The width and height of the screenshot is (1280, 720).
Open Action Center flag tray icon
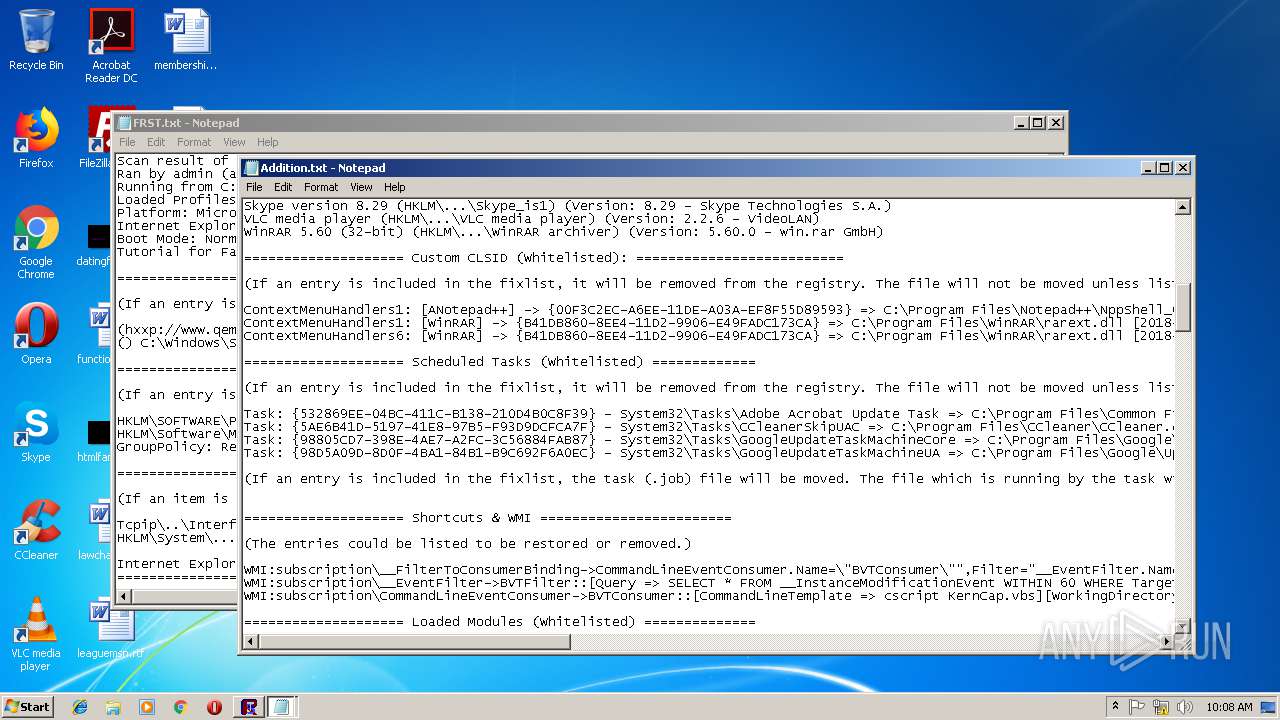(x=1137, y=707)
